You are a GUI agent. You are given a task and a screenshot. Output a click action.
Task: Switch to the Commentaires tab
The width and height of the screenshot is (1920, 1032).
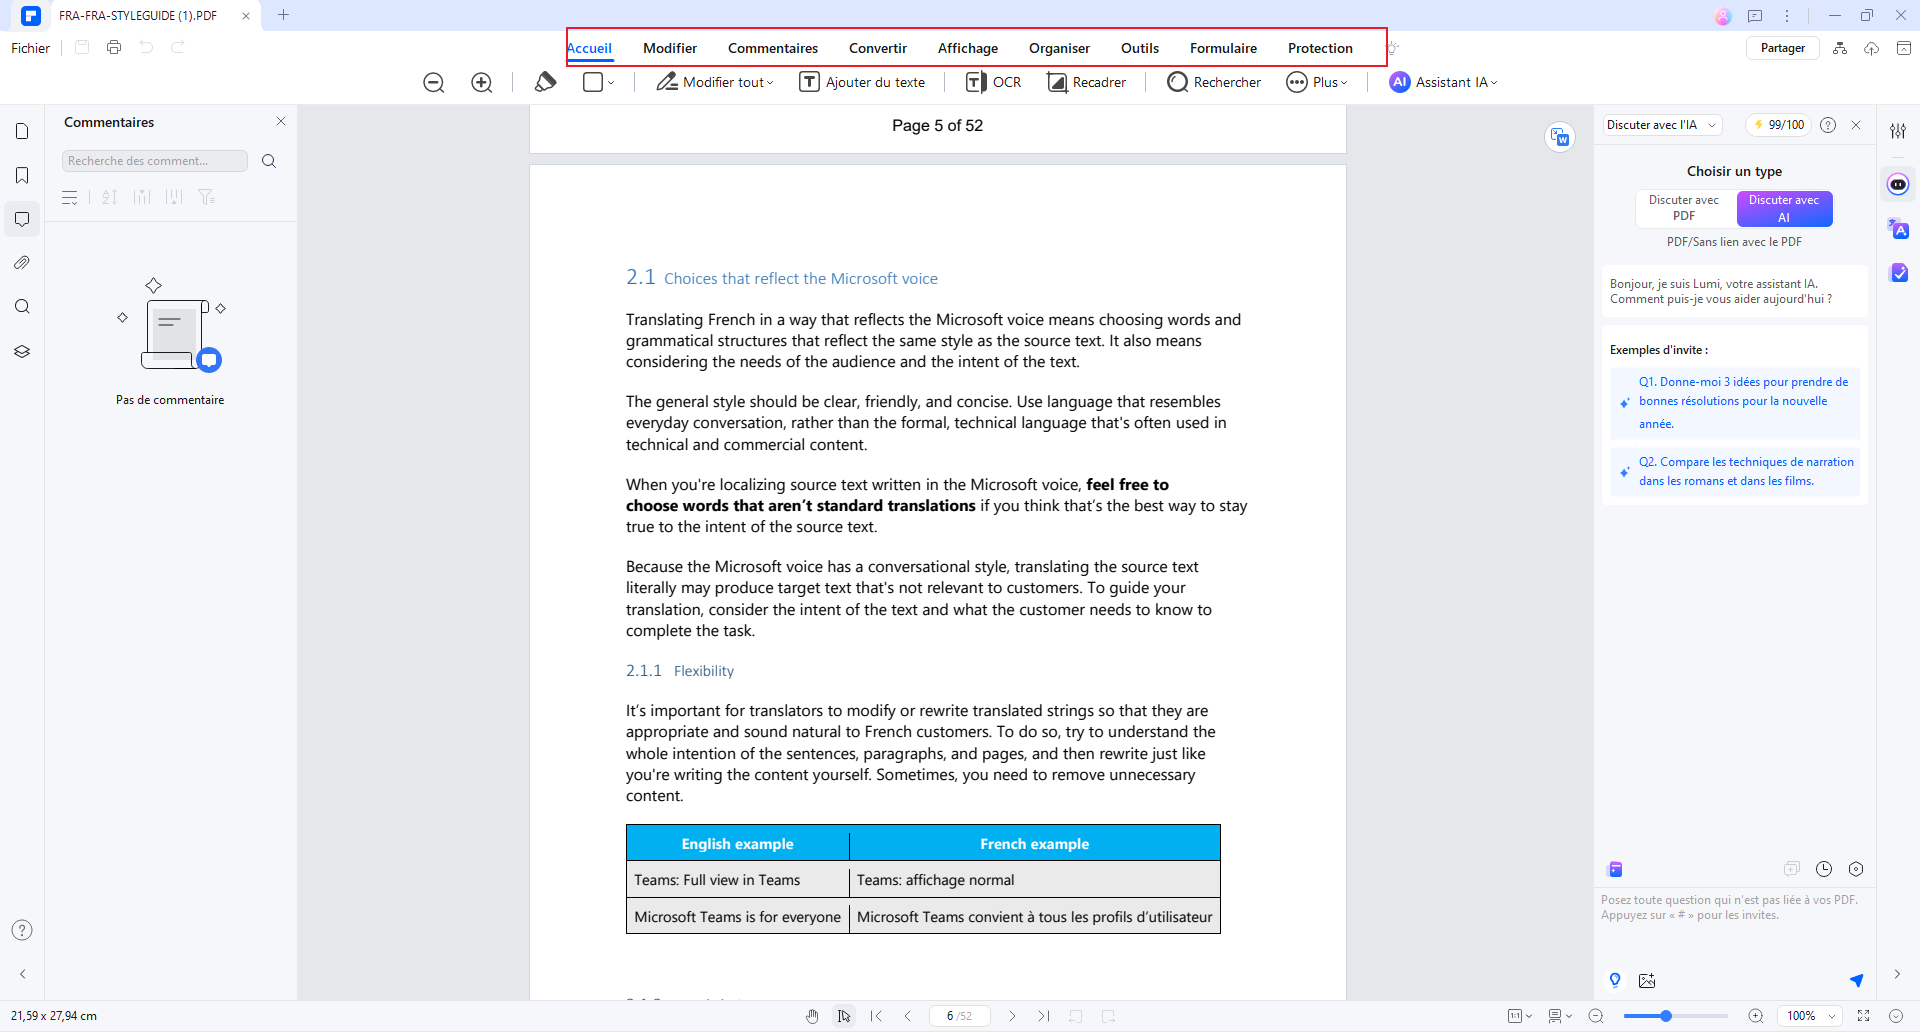[773, 48]
